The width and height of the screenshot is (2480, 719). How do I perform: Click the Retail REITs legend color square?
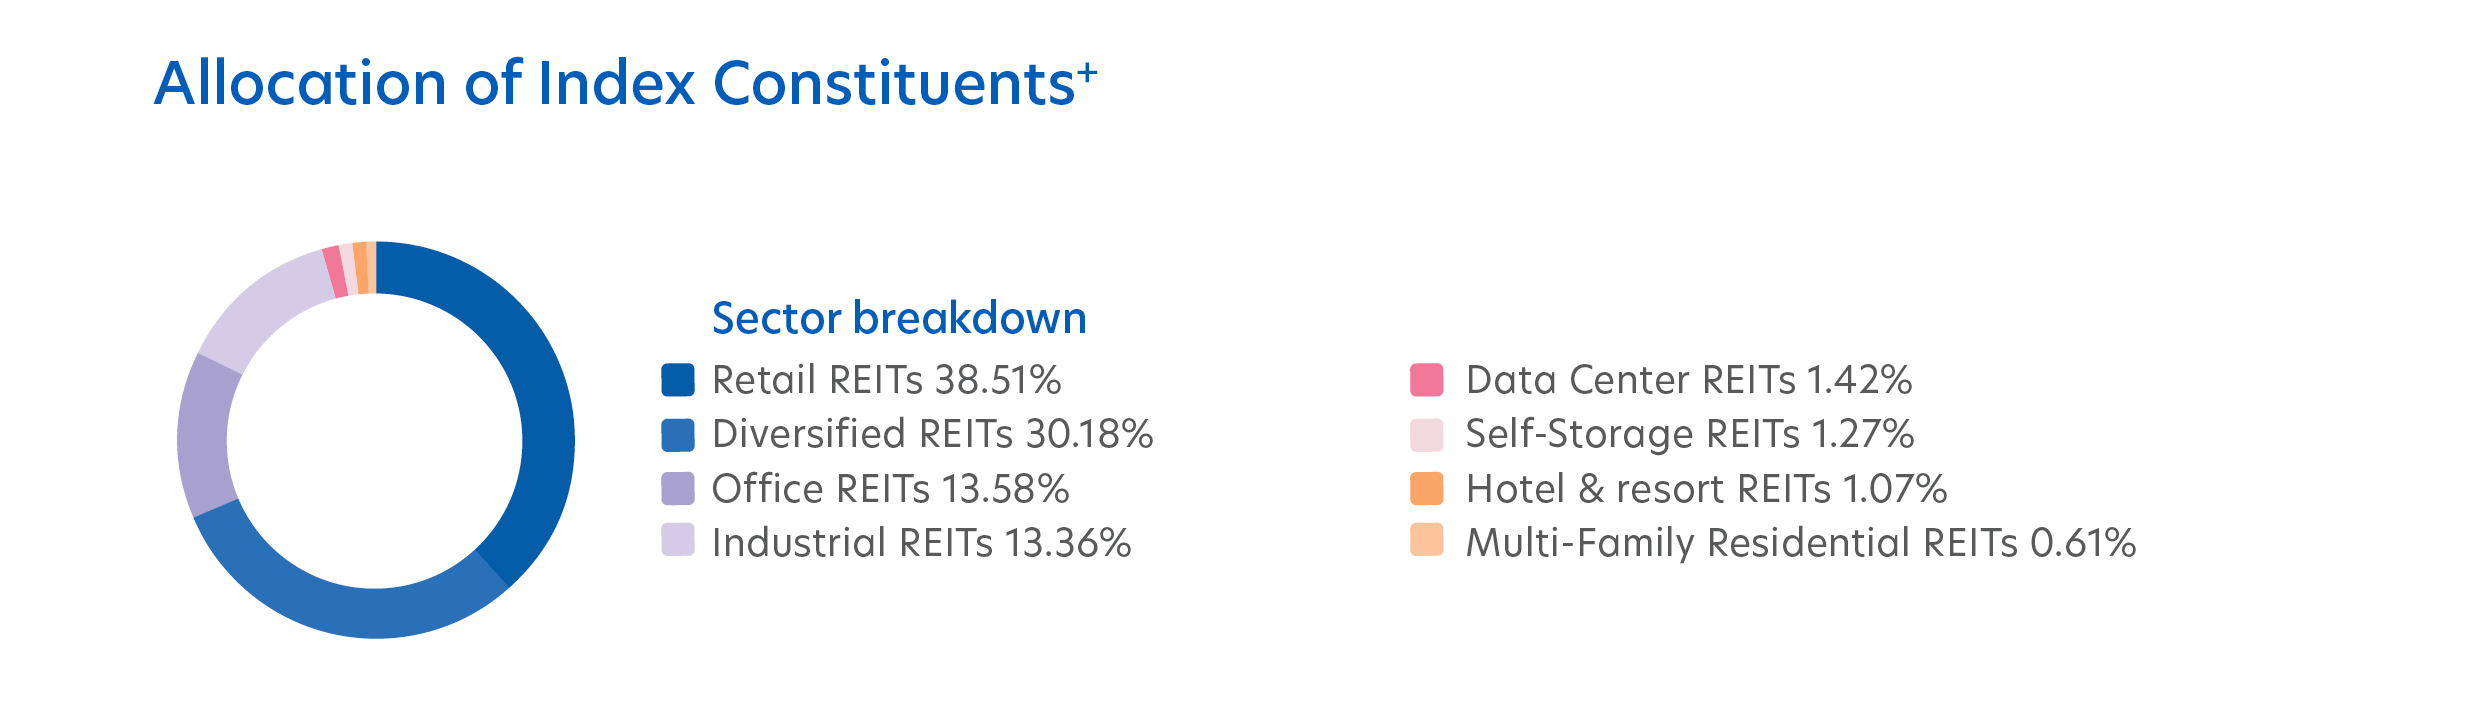(x=678, y=380)
